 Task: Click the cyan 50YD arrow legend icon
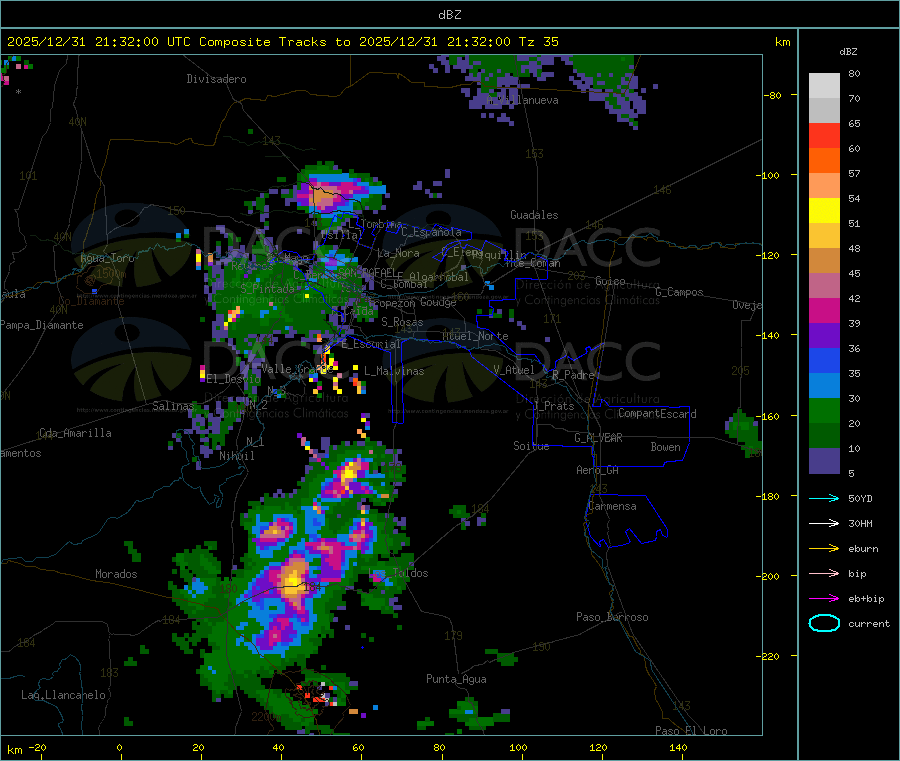824,498
